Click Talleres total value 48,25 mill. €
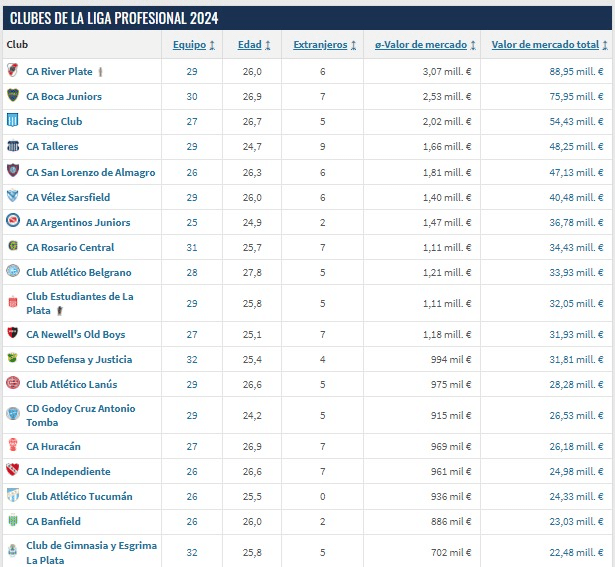615x567 pixels. click(x=576, y=147)
